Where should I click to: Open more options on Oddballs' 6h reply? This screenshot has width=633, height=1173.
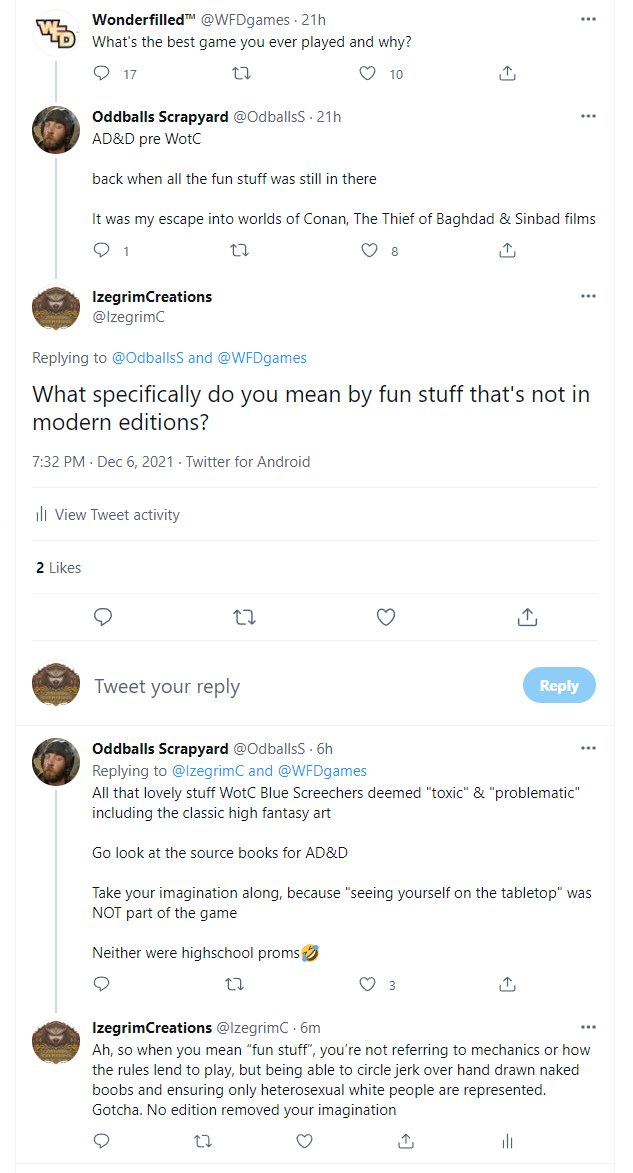pos(588,748)
